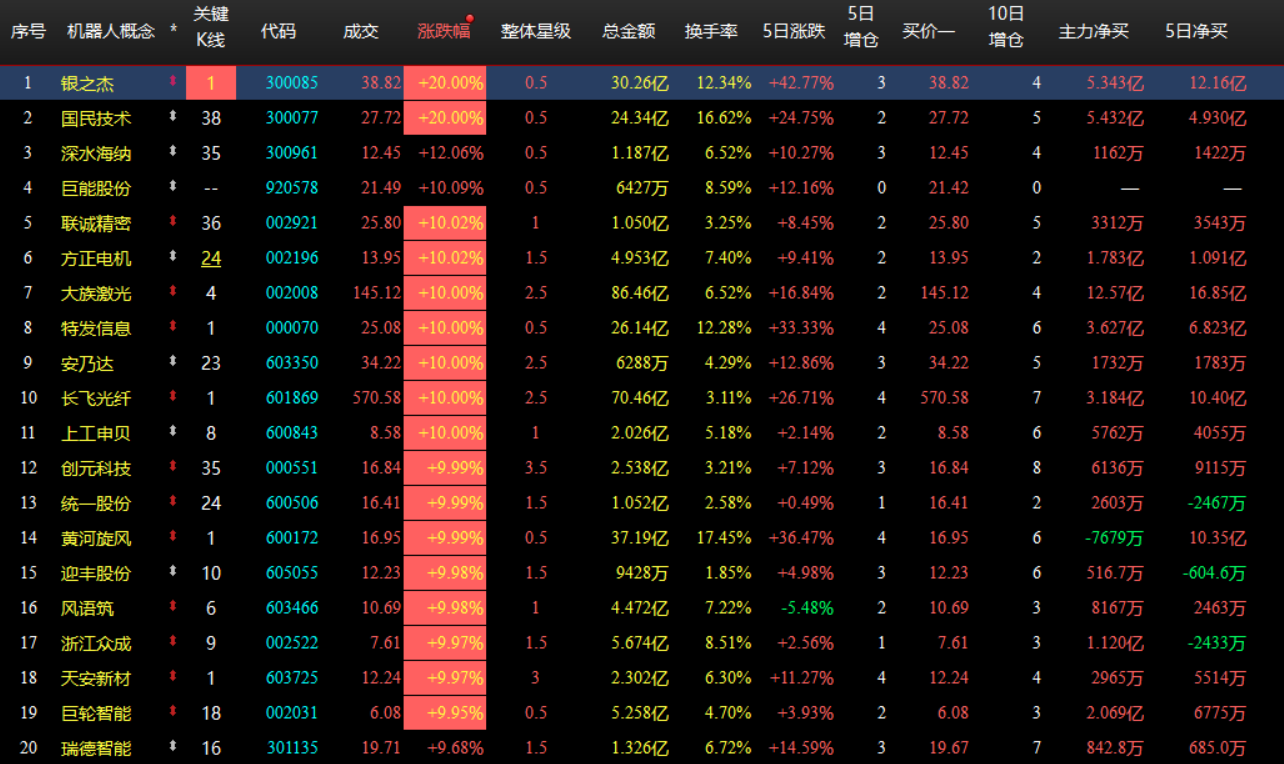Click the -5.48% value in 风语筑 row
This screenshot has width=1284, height=764.
tap(809, 608)
